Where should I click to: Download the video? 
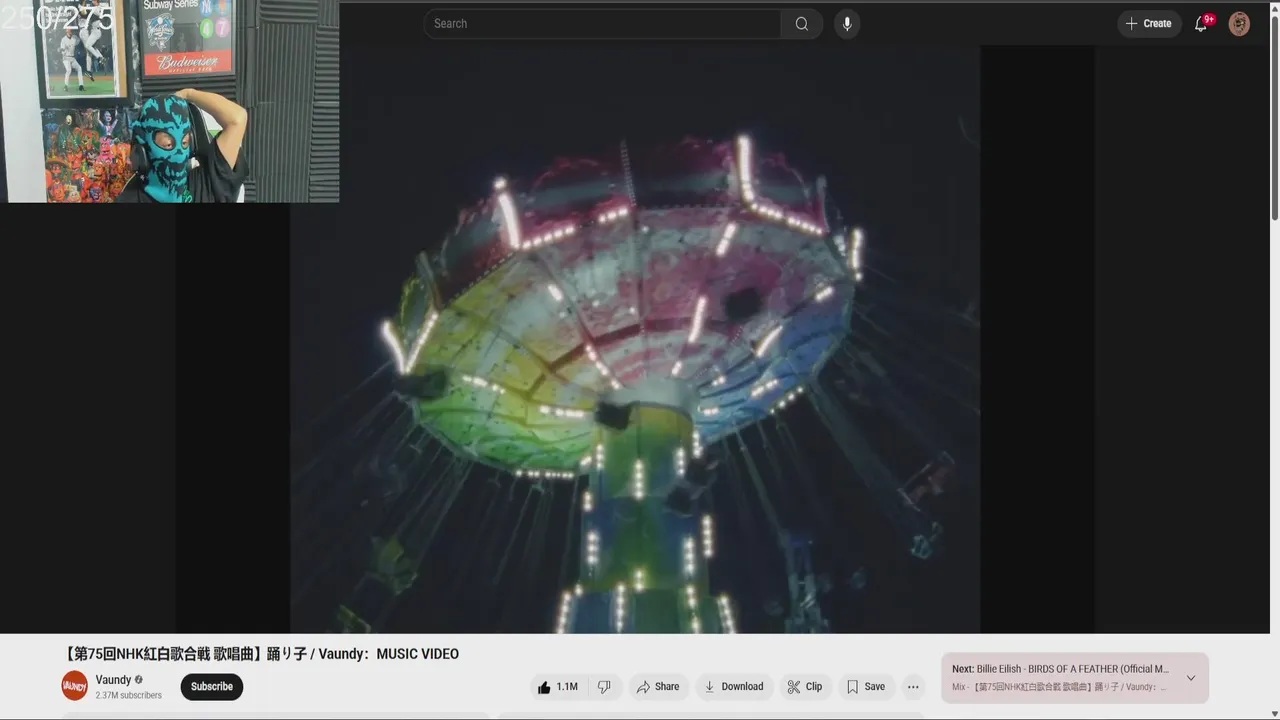tap(734, 687)
